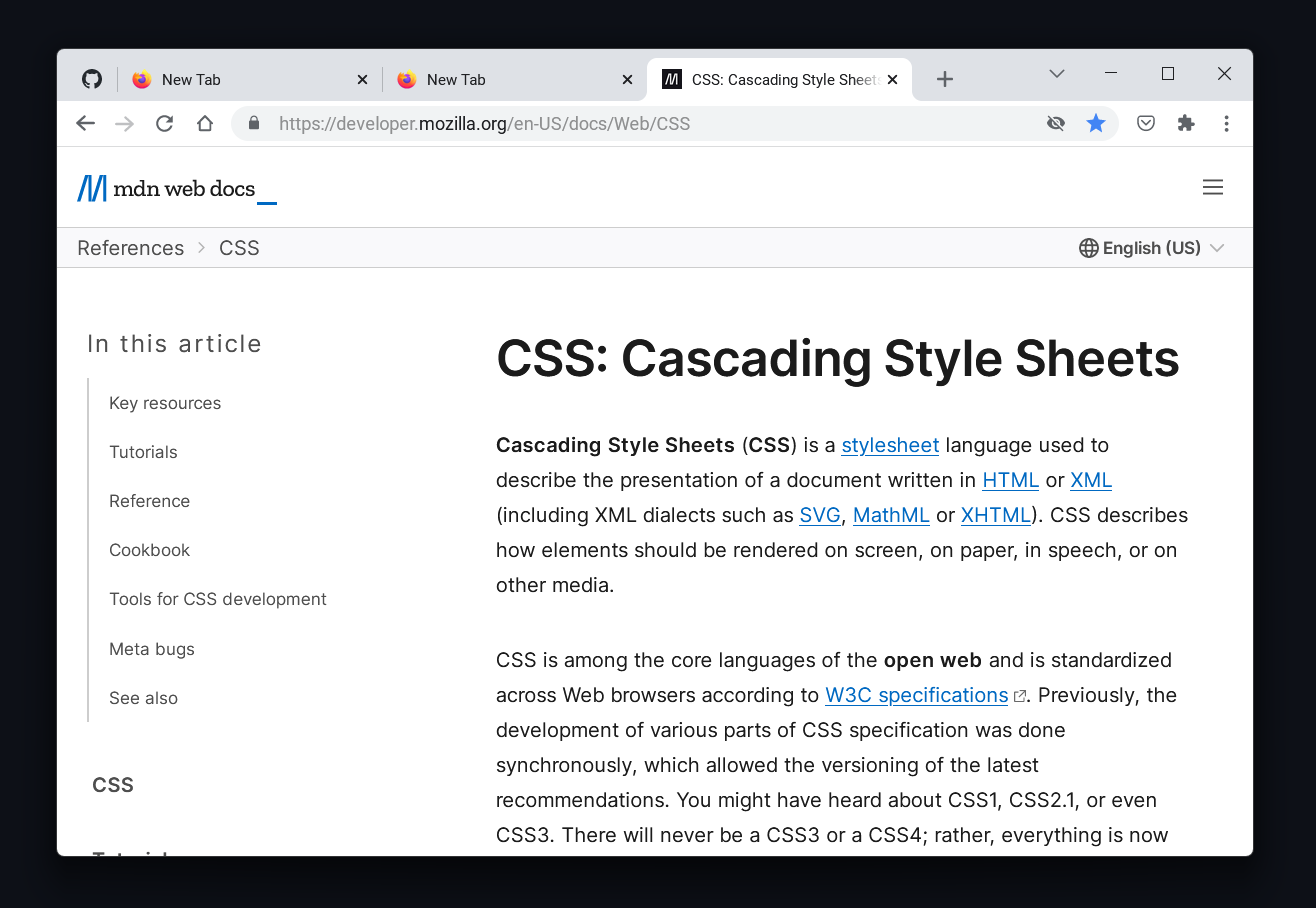Select the CSS: Cascading Style Sheets tab
1316x908 pixels.
click(x=780, y=80)
